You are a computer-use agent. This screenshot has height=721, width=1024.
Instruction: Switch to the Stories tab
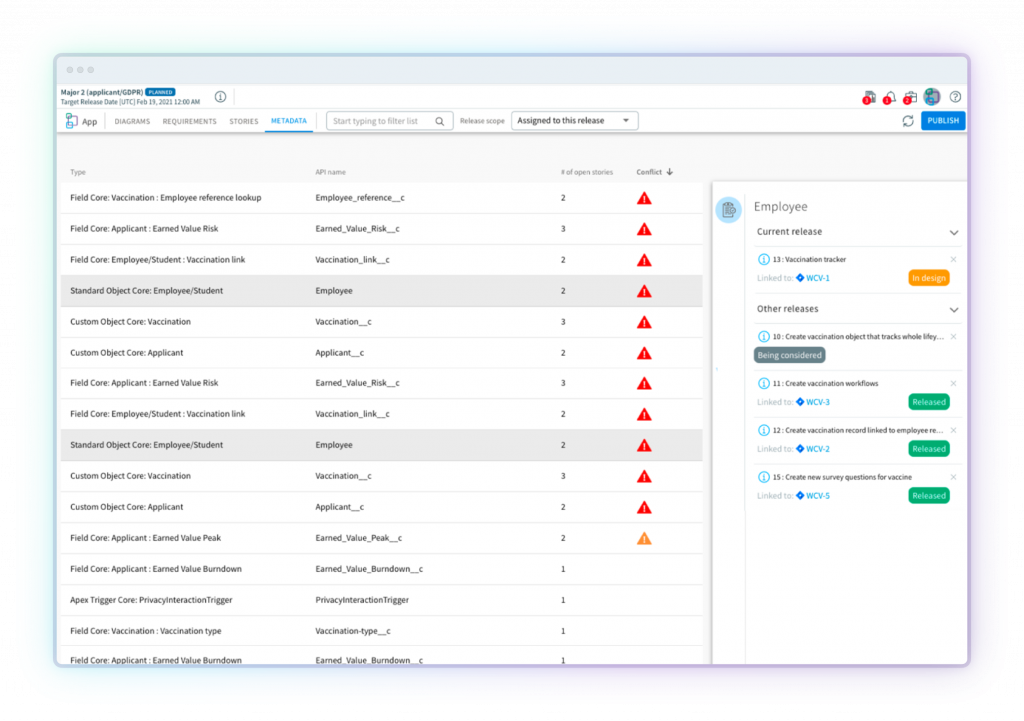(244, 121)
